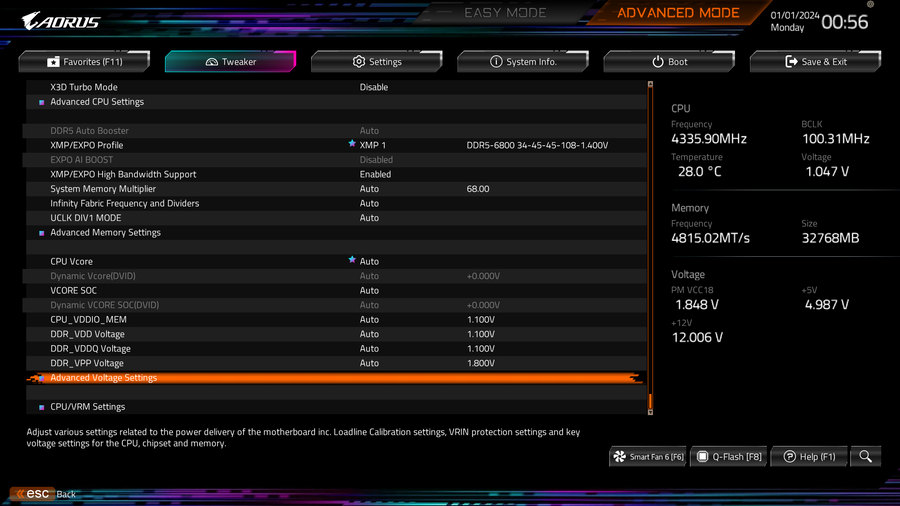Select the Dynamic VCORE SOC(DVID) row
The width and height of the screenshot is (900, 506).
(x=336, y=305)
